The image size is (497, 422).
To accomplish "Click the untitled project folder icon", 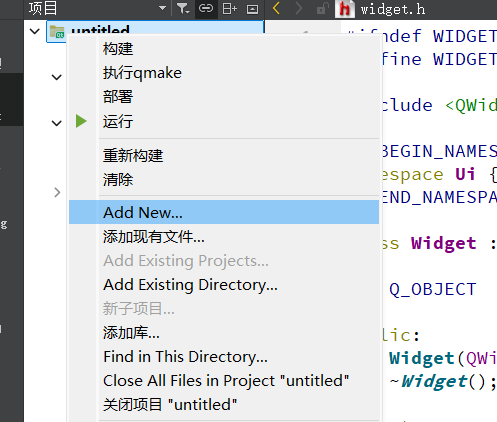I will (57, 32).
